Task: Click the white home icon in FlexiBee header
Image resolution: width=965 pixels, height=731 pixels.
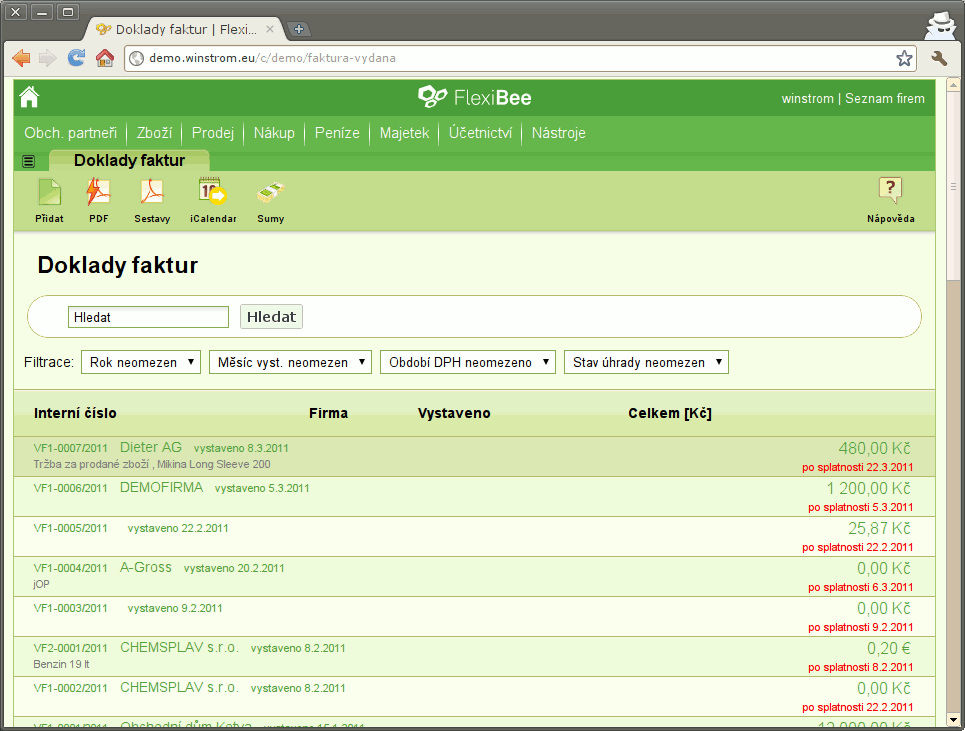Action: click(x=29, y=97)
